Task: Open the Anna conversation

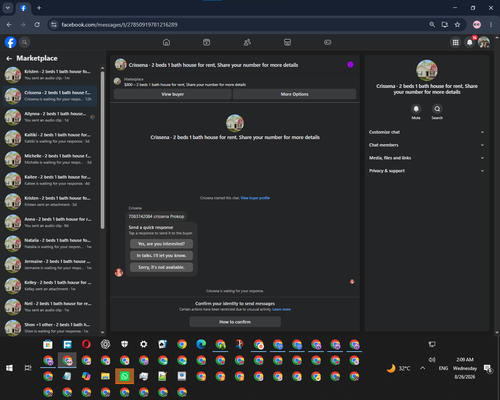Action: 50,222
